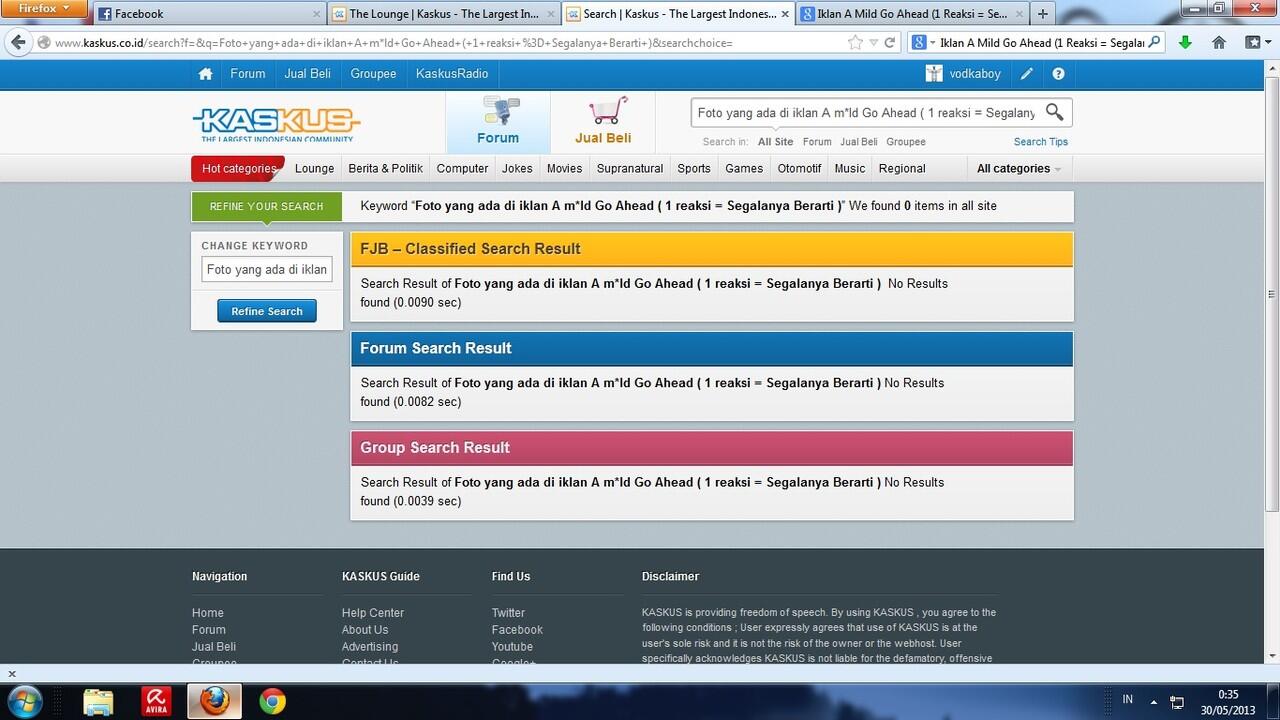Open Help Center footer link
The image size is (1280, 720).
coord(373,613)
